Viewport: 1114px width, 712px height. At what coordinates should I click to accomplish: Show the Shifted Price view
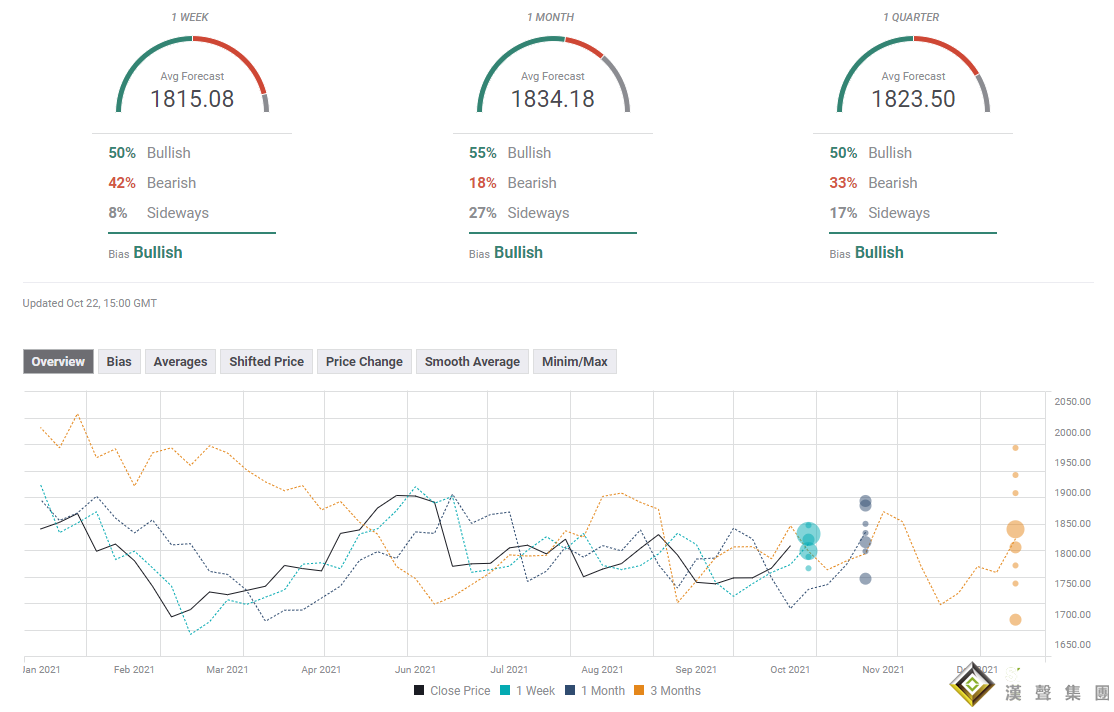(x=266, y=362)
